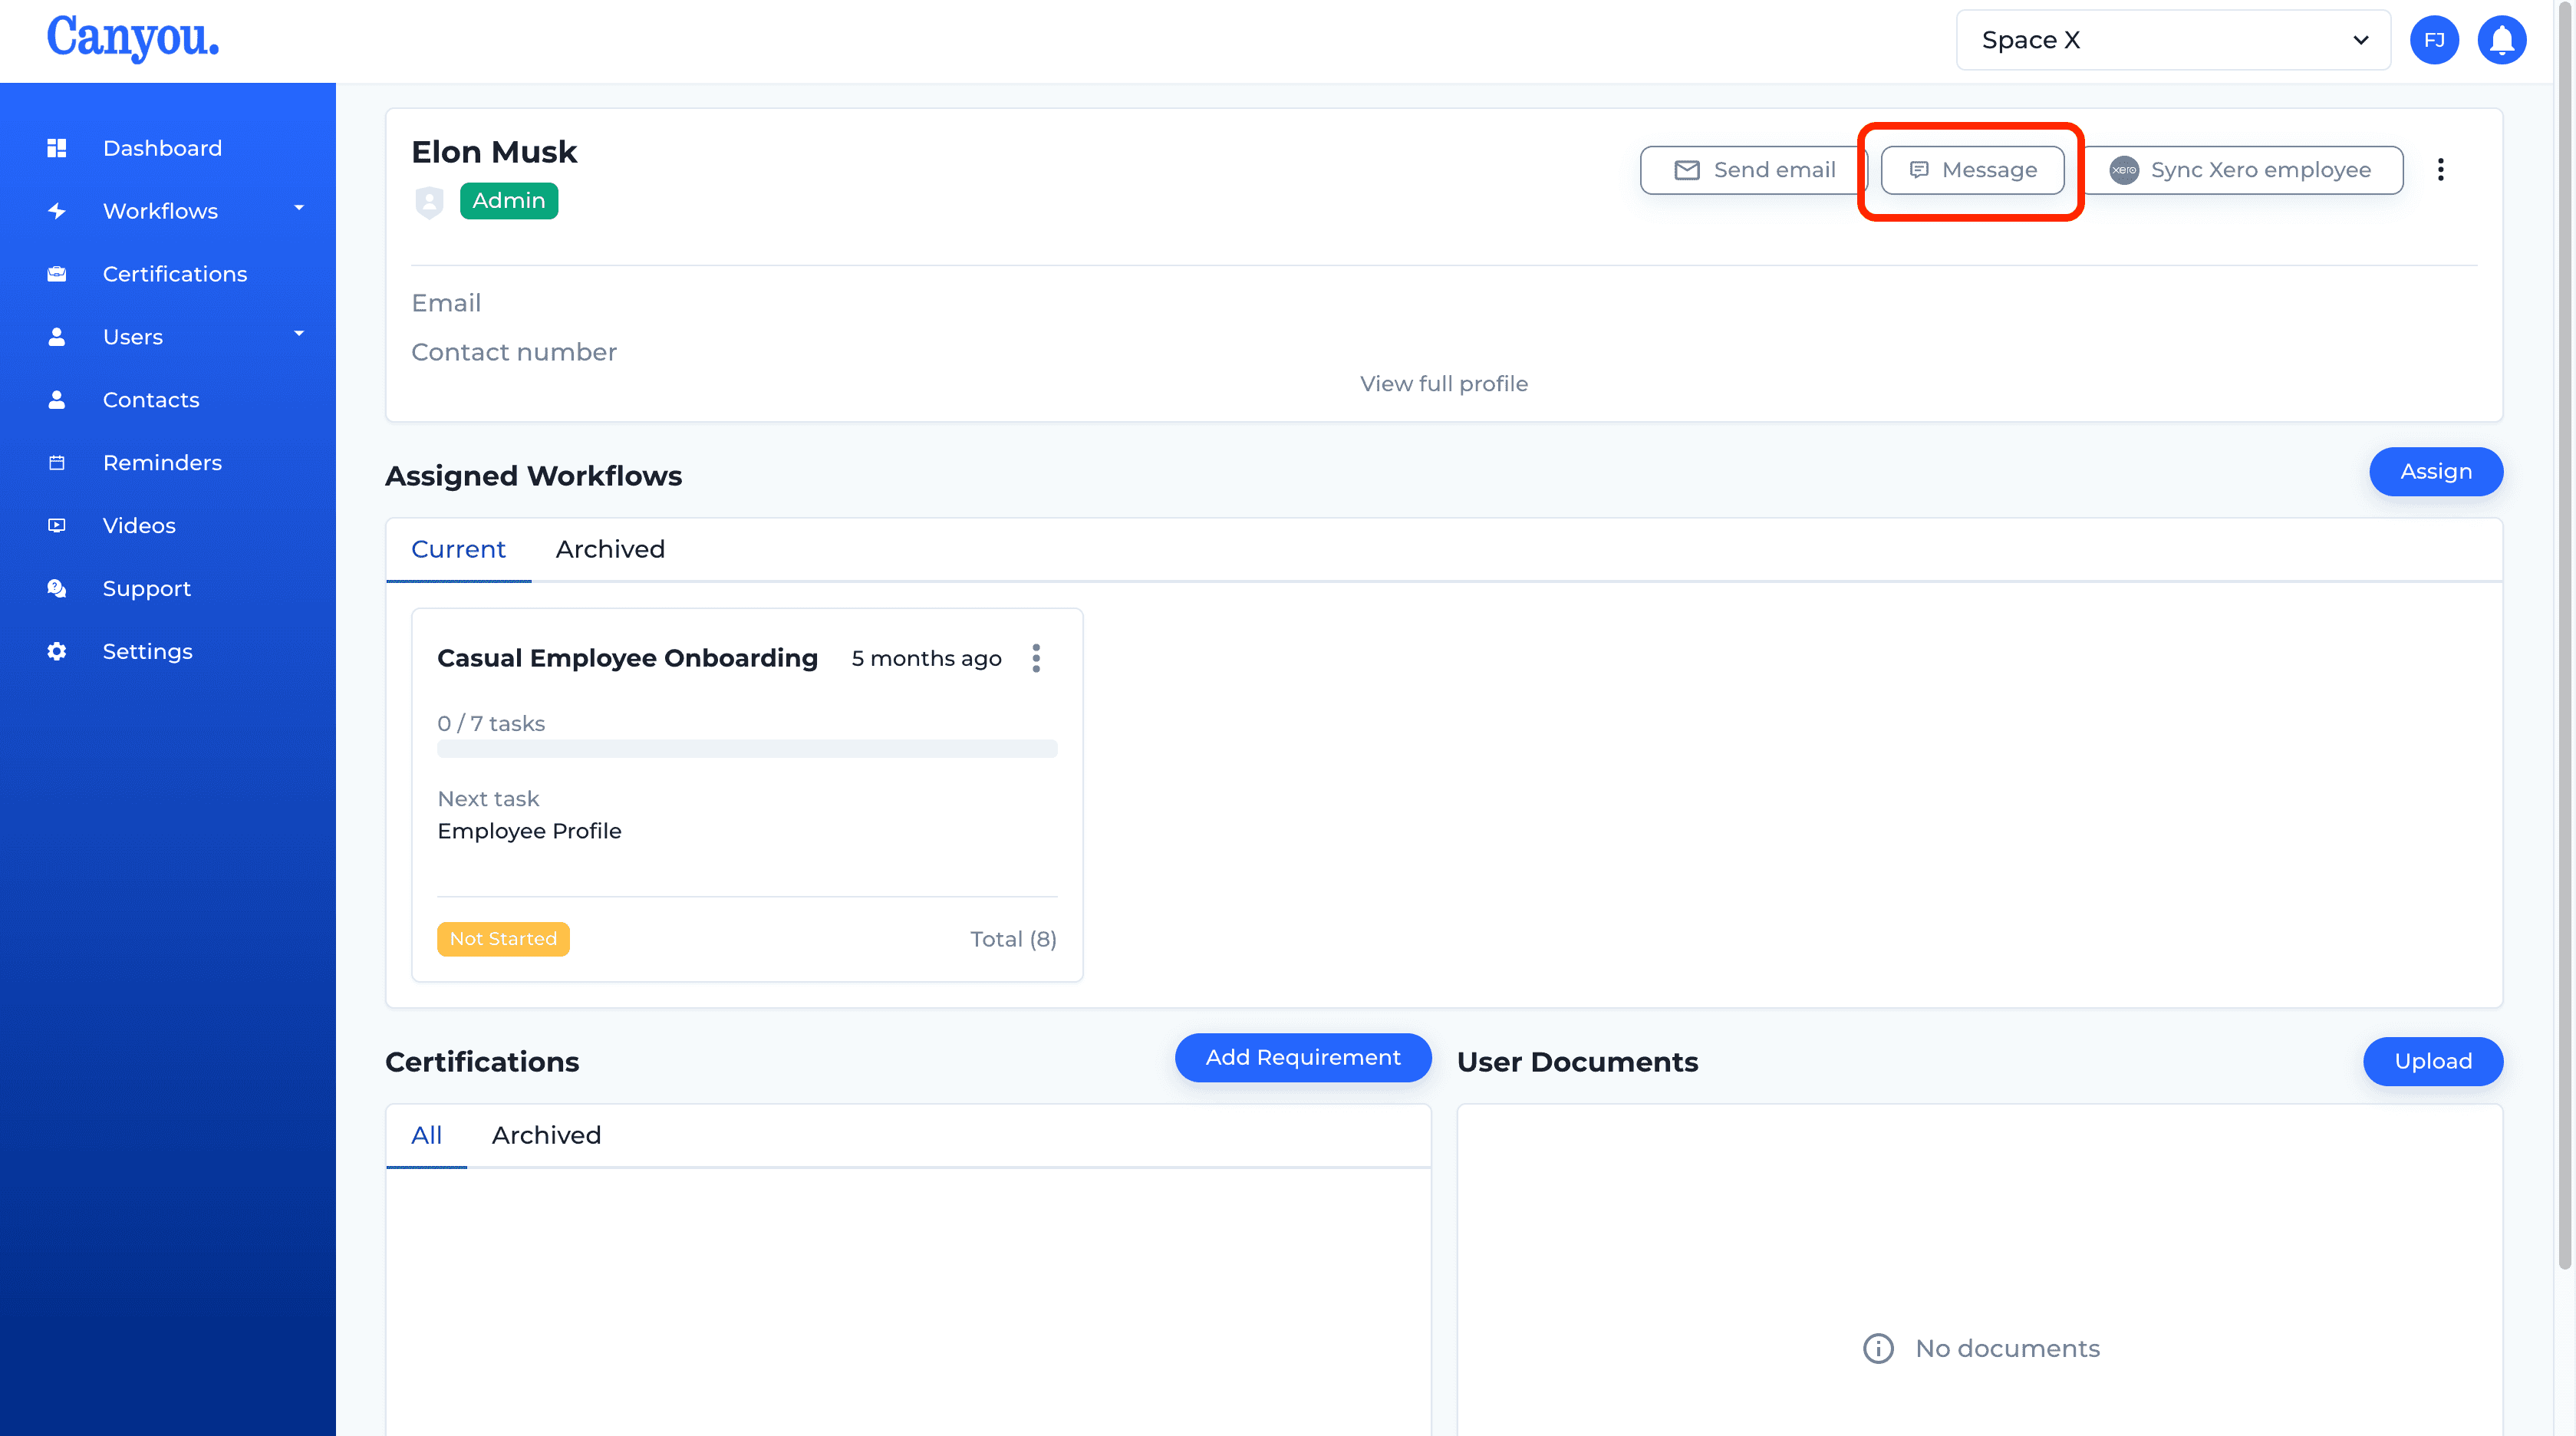Open the notifications bell icon
Viewport: 2576px width, 1436px height.
point(2501,40)
